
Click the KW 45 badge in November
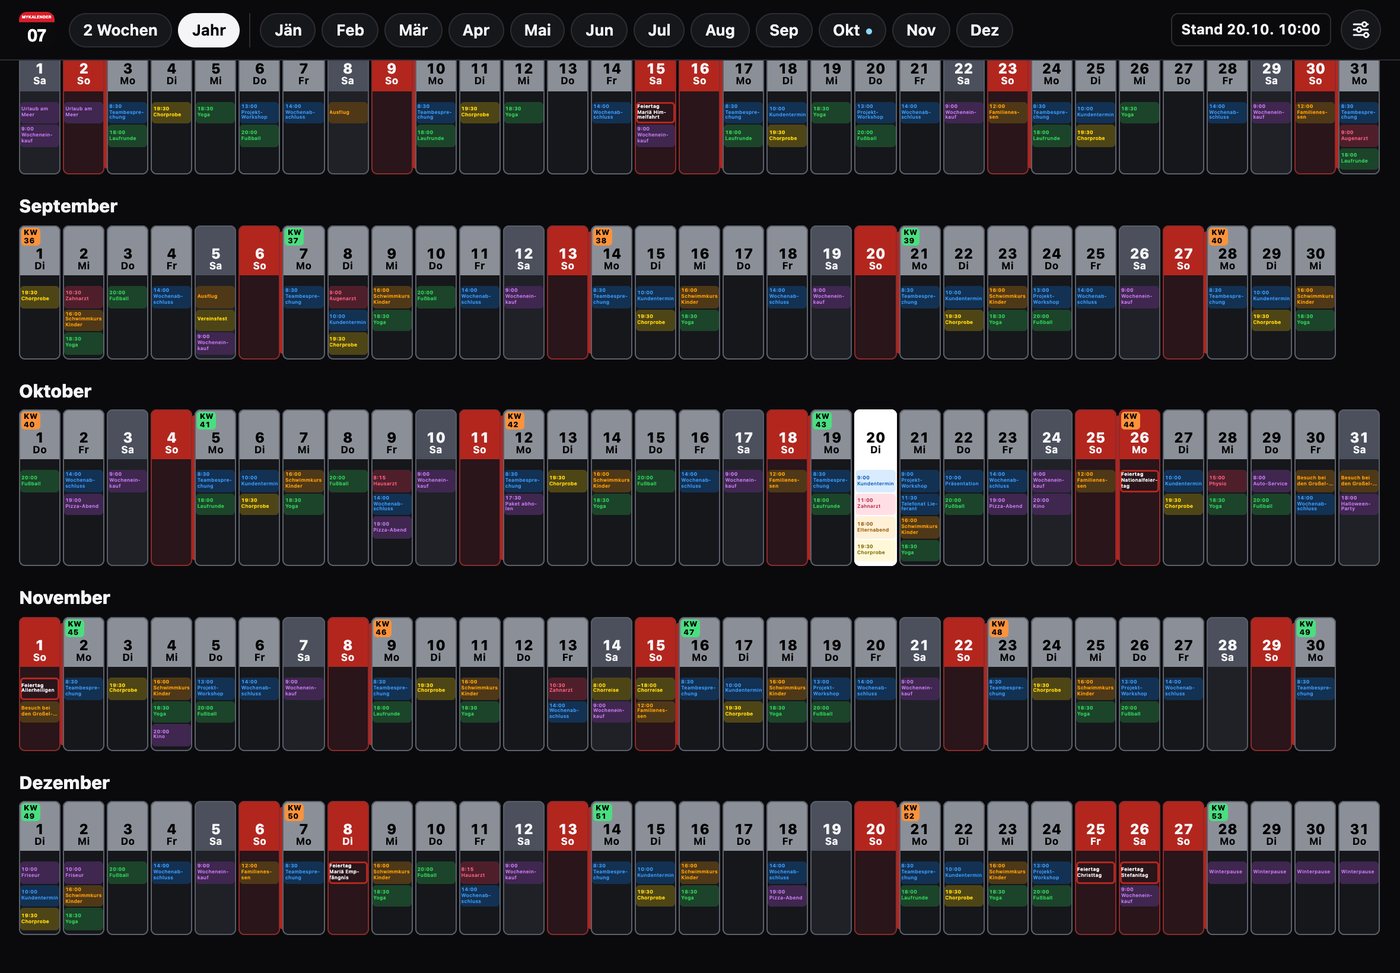[74, 627]
